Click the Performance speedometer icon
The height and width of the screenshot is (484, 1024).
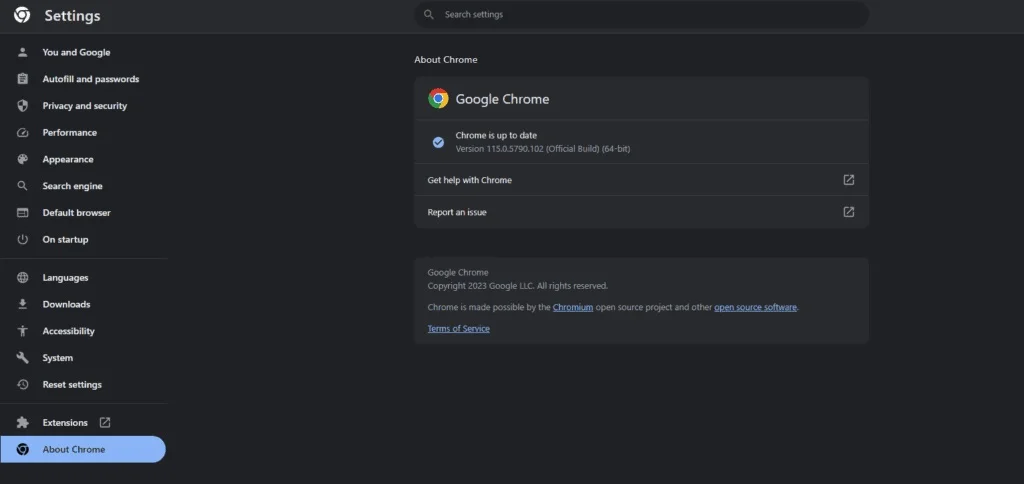(22, 133)
